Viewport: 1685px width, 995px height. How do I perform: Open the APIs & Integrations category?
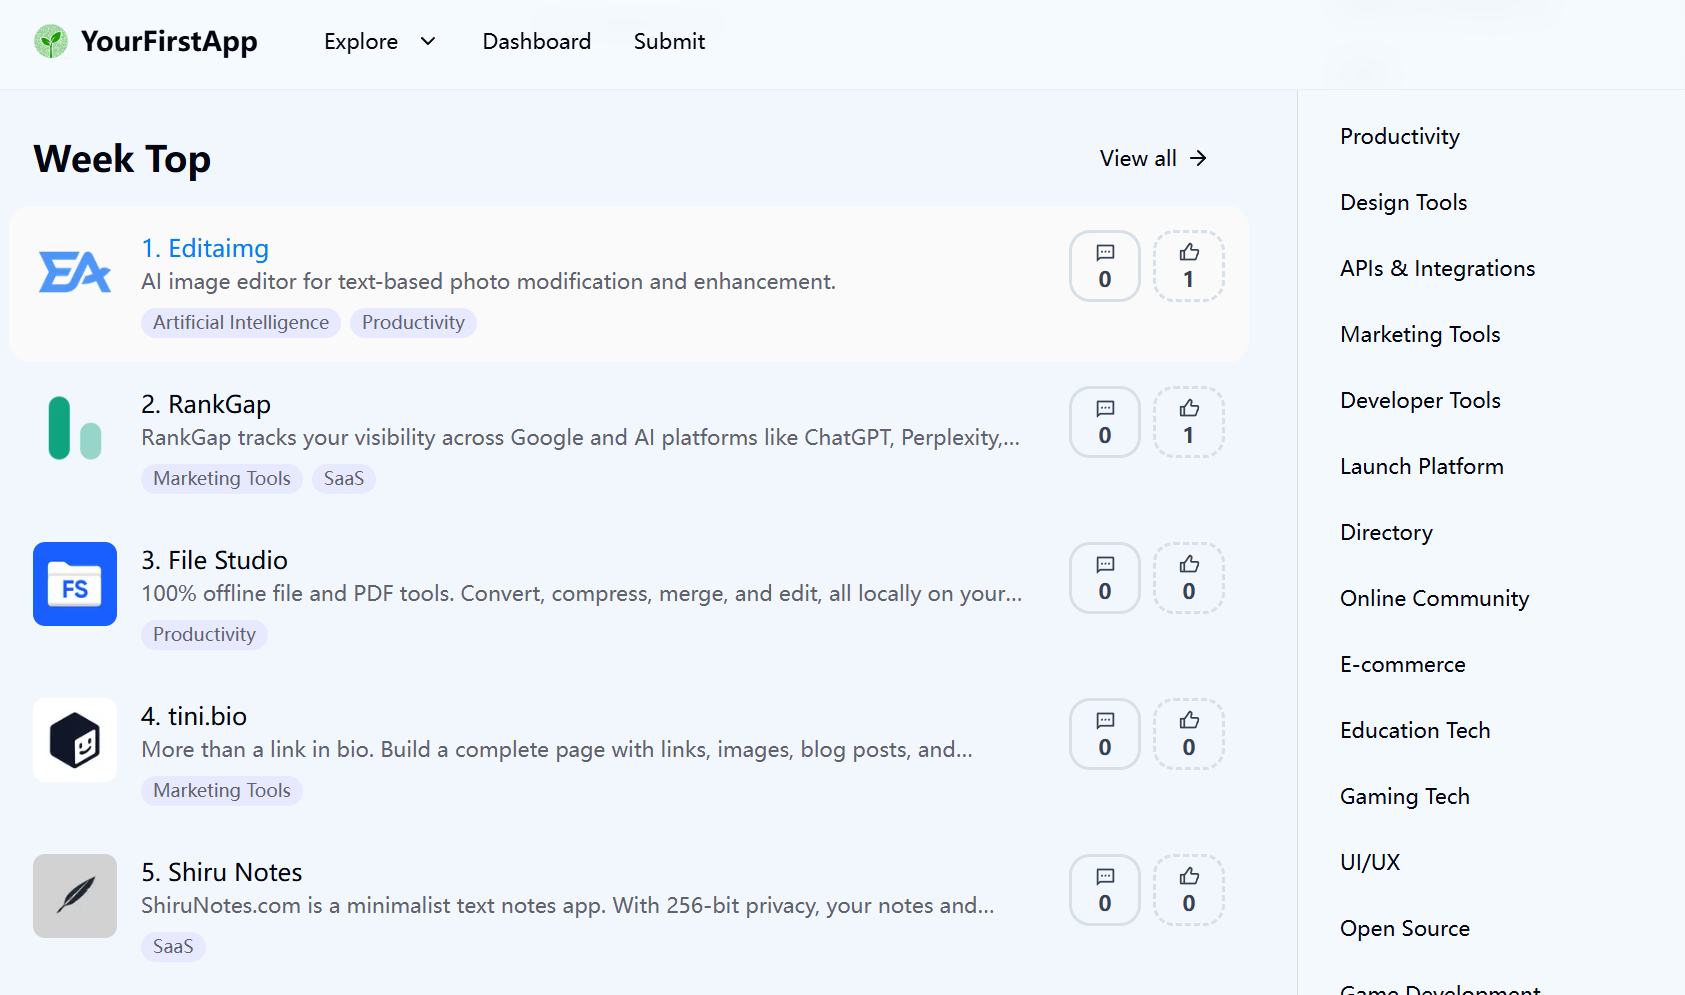tap(1438, 269)
